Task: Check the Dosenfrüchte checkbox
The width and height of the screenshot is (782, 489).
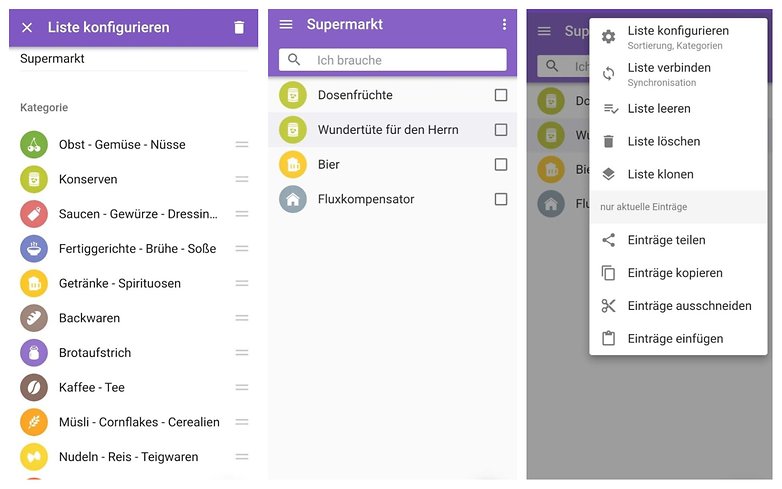Action: pos(501,95)
